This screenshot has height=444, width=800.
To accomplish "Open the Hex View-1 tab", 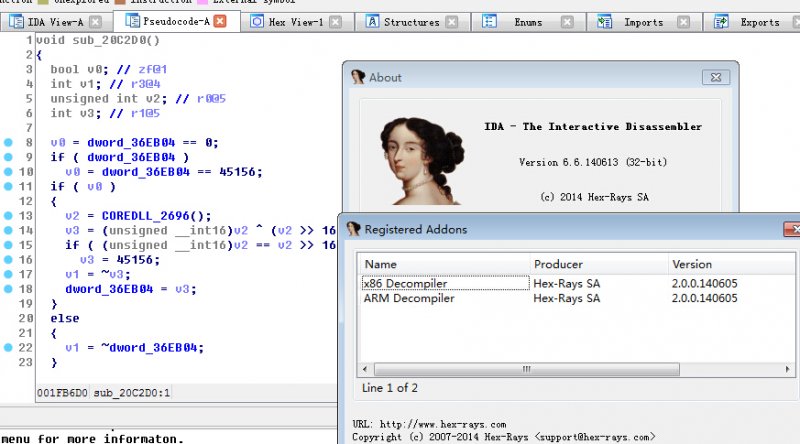I will [x=296, y=22].
